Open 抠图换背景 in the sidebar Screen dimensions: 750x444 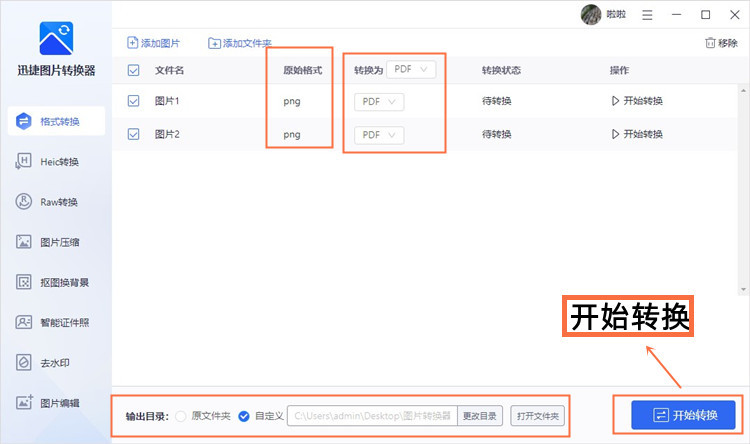(x=56, y=282)
